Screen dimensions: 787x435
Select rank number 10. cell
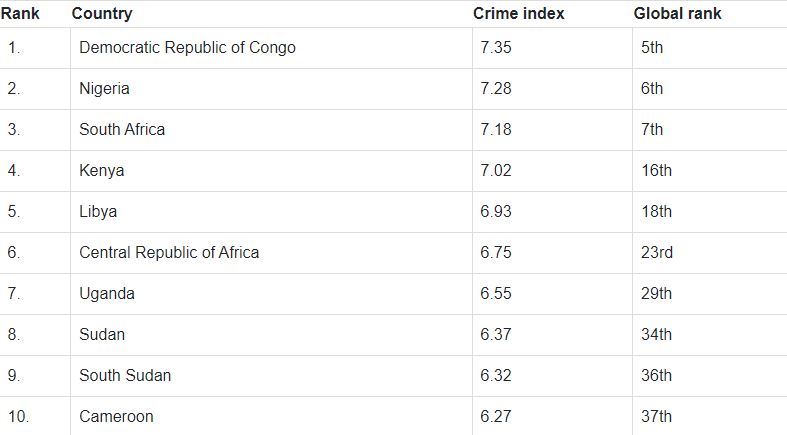coord(18,417)
